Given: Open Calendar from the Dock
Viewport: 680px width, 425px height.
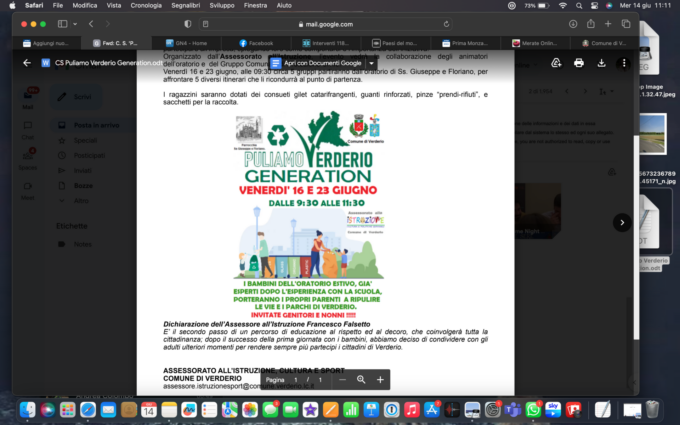Looking at the screenshot, I should [x=149, y=409].
